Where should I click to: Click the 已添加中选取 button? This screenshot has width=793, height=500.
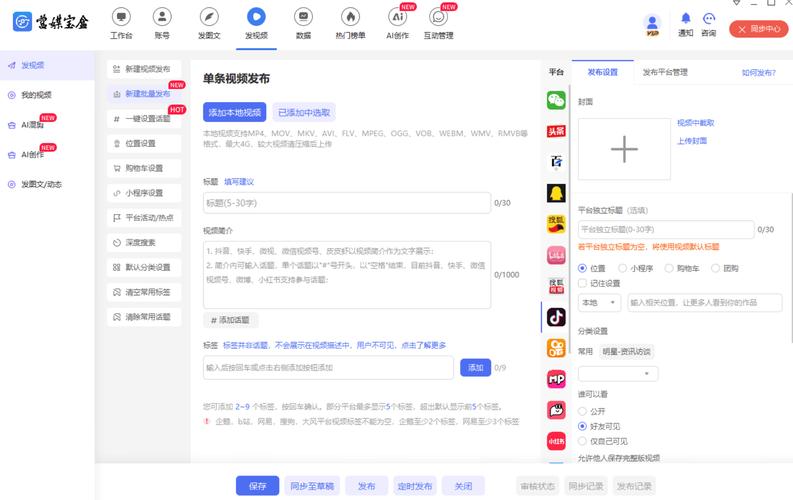click(304, 112)
